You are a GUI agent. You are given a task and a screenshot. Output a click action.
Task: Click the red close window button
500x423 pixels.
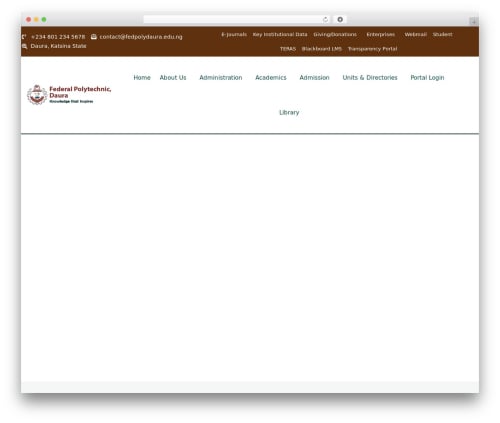coord(29,20)
